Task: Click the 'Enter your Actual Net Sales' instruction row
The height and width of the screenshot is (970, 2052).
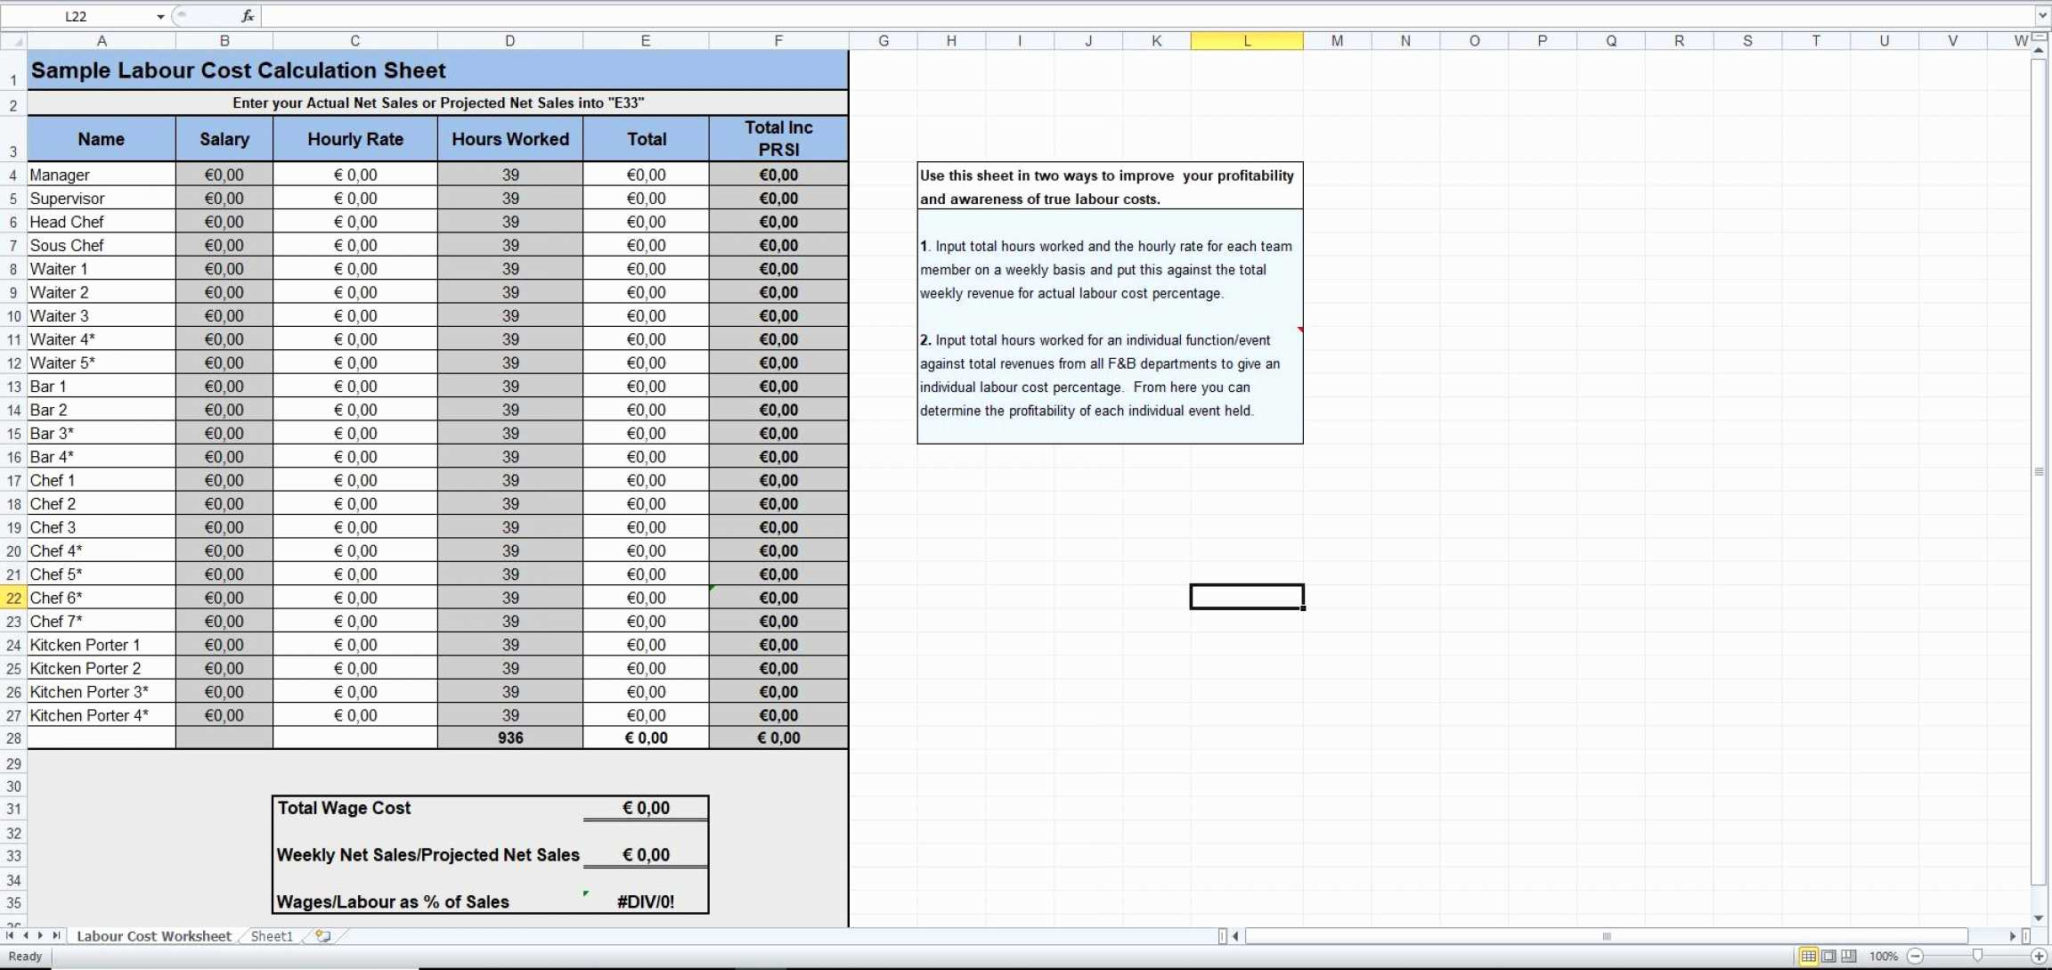Action: [x=438, y=102]
